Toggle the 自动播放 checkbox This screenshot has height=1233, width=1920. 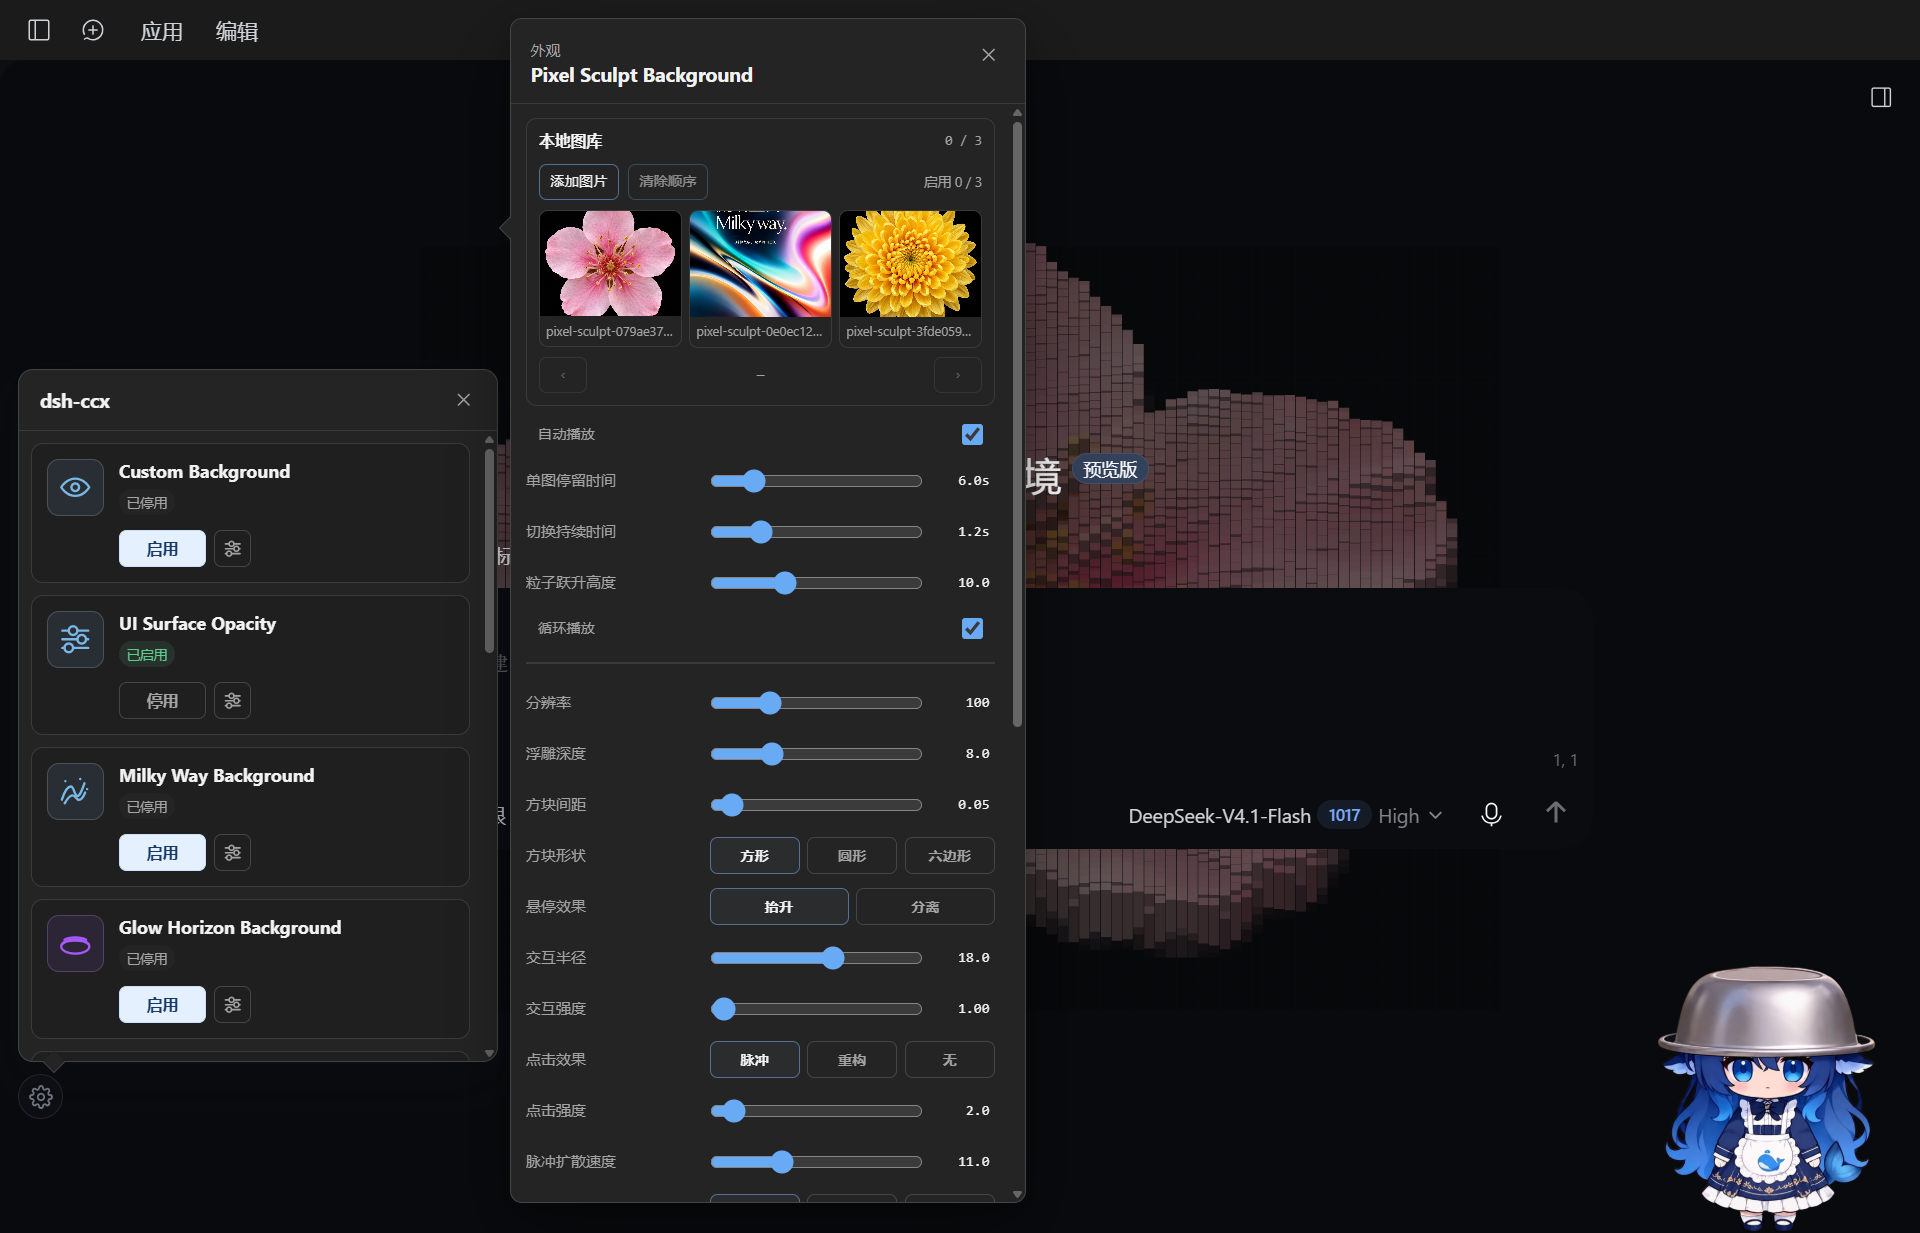pyautogui.click(x=972, y=434)
